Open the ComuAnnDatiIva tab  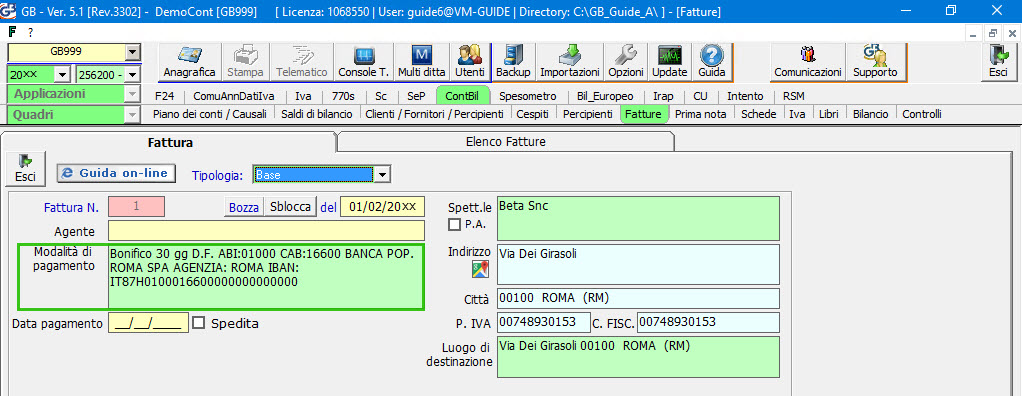[234, 96]
